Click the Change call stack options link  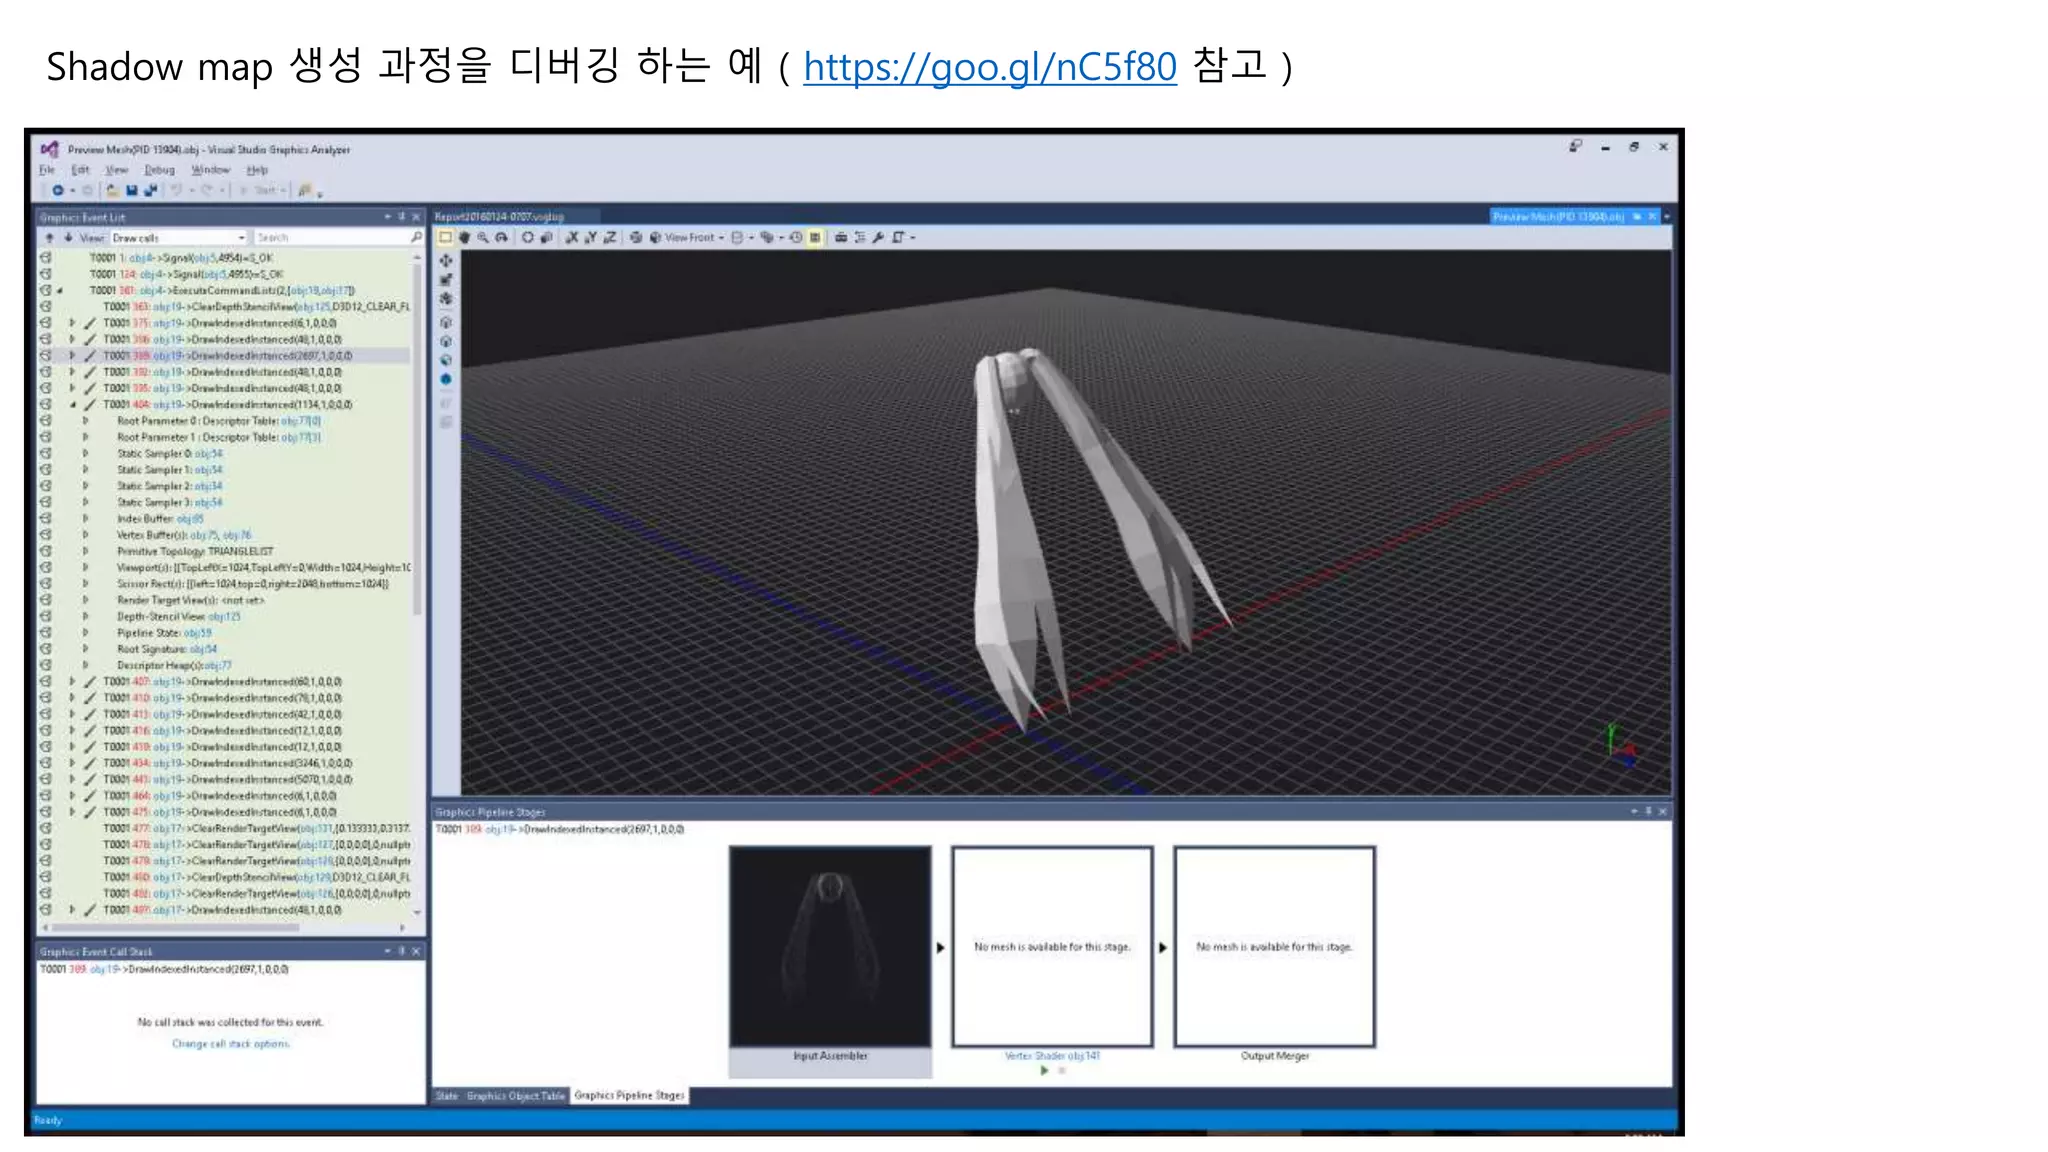click(231, 1043)
